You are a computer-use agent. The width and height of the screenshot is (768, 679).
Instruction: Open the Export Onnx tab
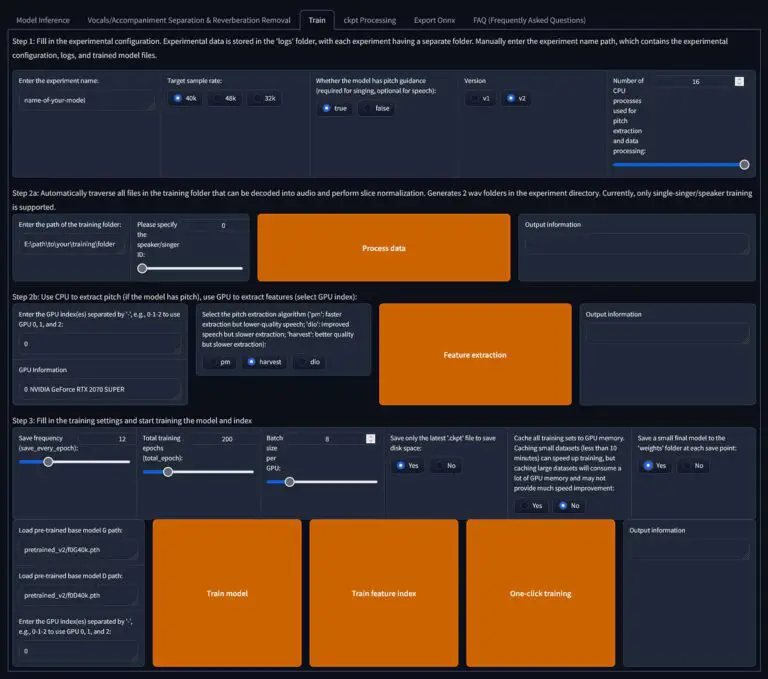tap(434, 20)
